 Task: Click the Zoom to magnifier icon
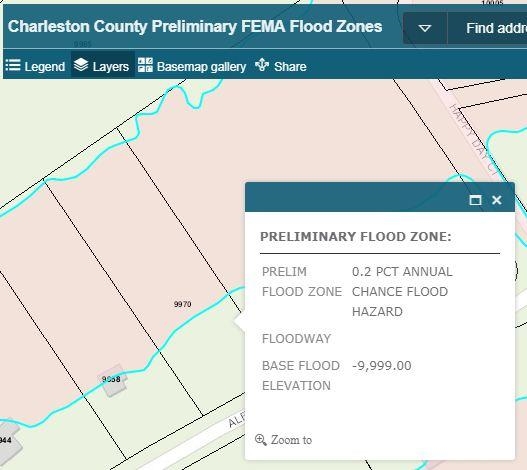(x=260, y=440)
